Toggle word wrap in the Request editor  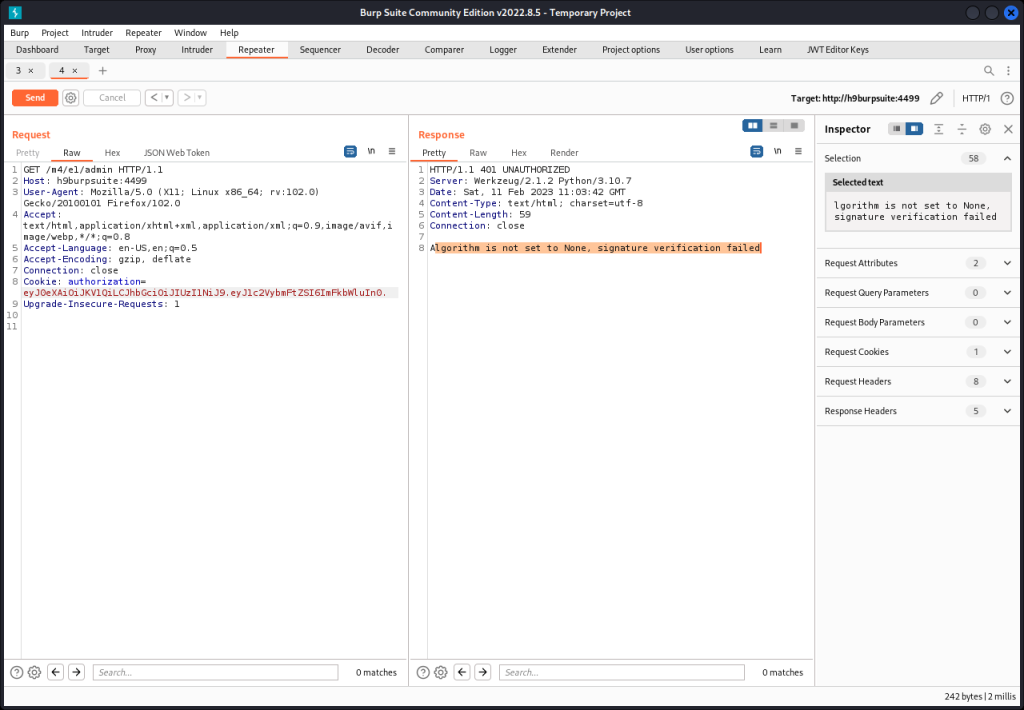(351, 152)
